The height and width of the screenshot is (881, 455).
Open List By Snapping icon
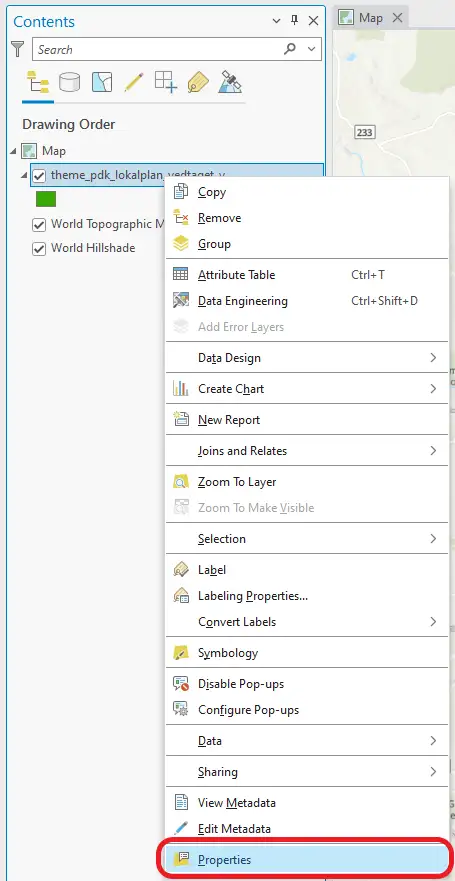[x=166, y=83]
